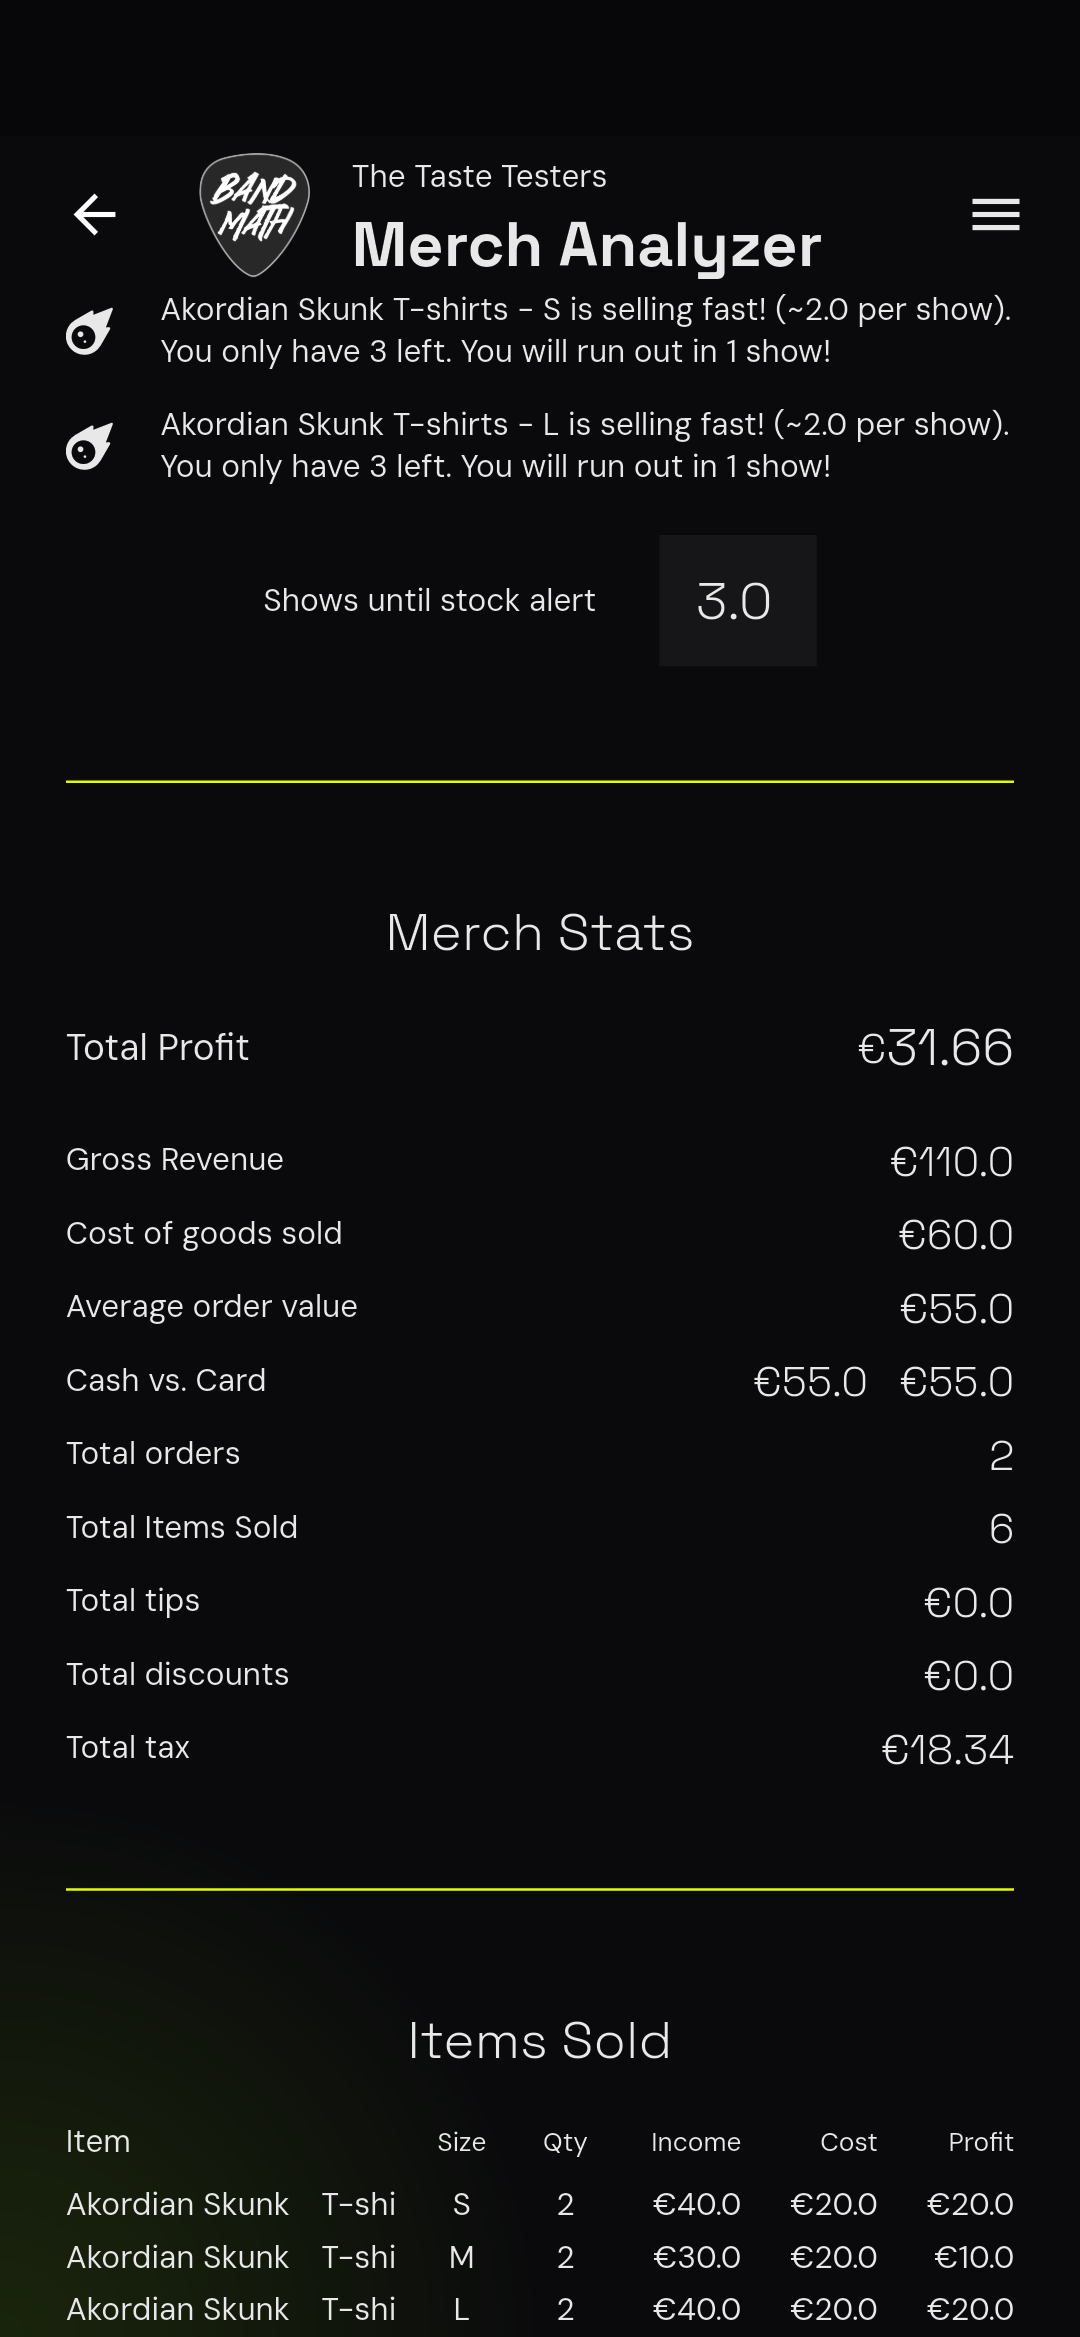Click the comet icon beside size L alert

coord(89,446)
